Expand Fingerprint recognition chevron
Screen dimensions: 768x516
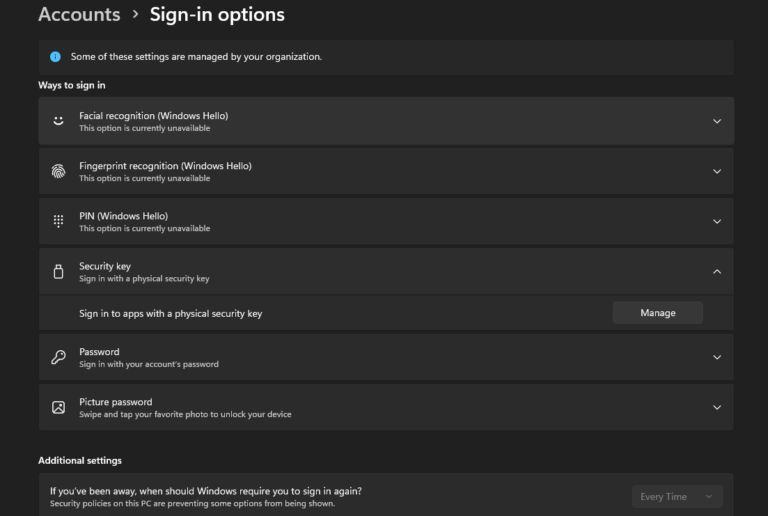716,171
